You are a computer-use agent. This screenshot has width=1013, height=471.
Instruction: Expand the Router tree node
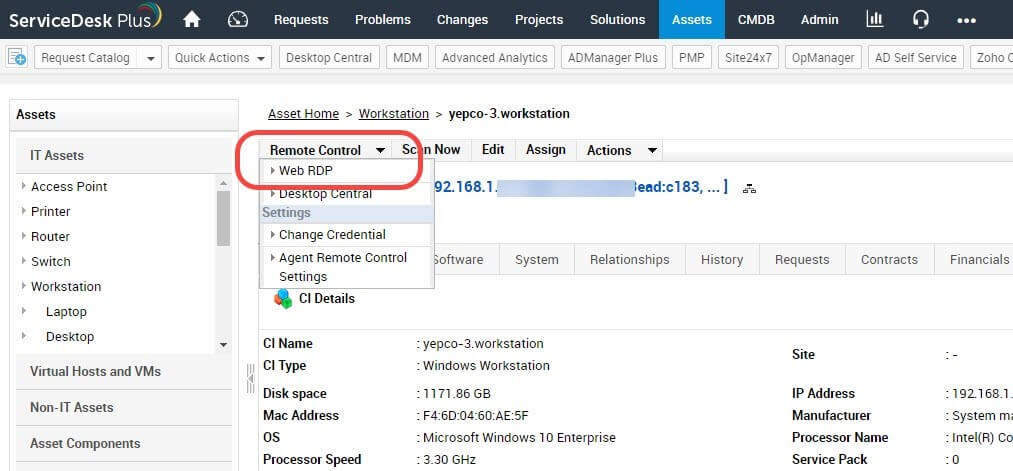tap(24, 236)
